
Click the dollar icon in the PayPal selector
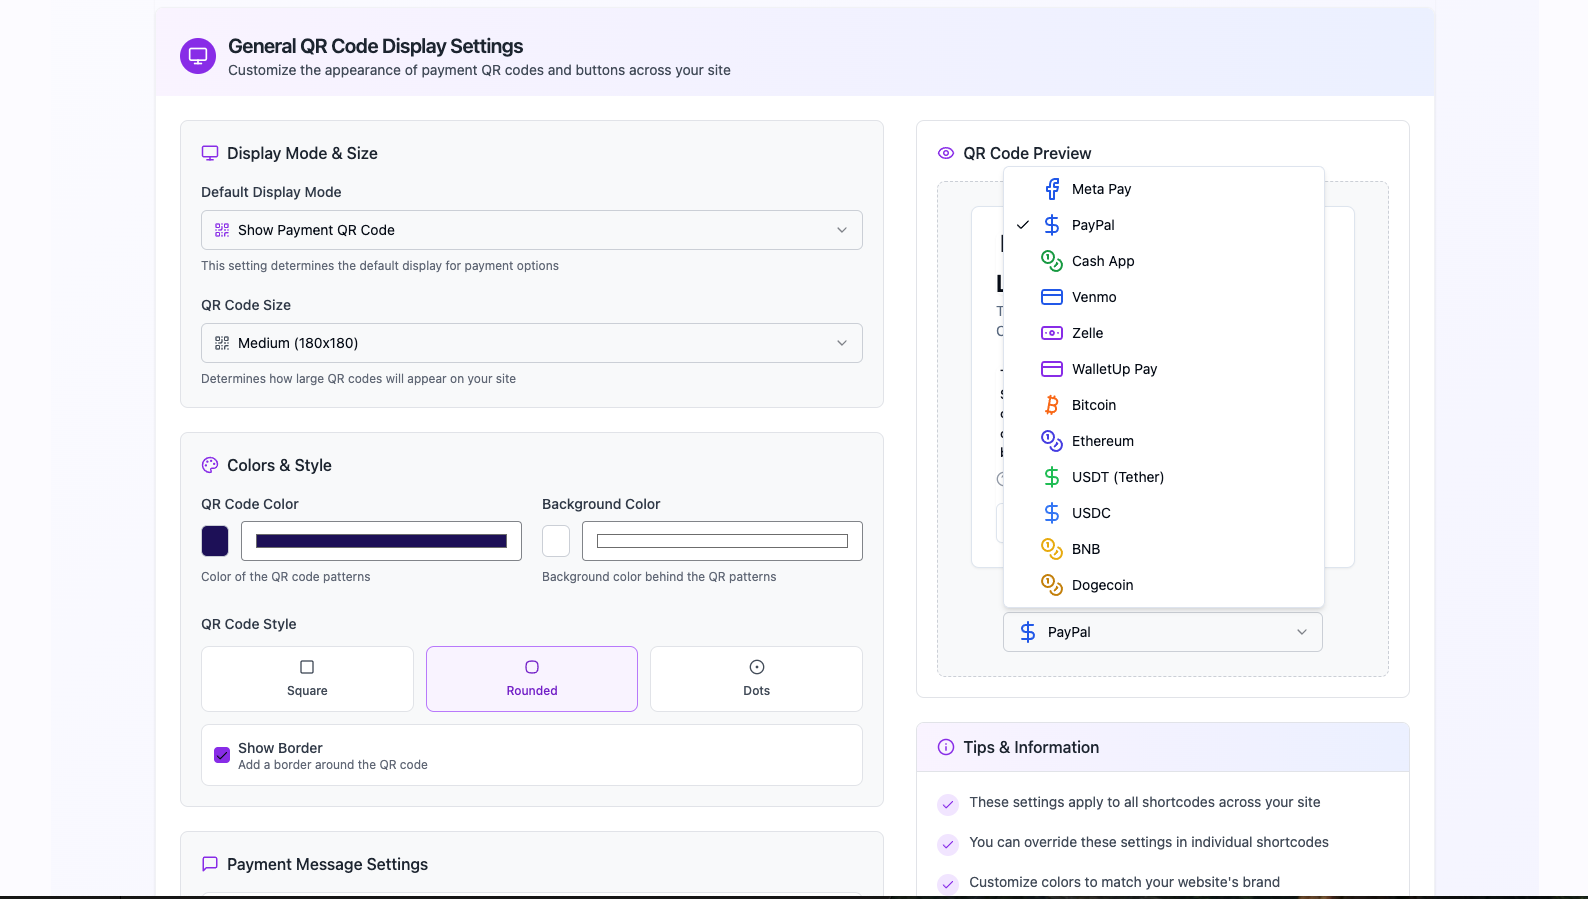pos(1028,632)
